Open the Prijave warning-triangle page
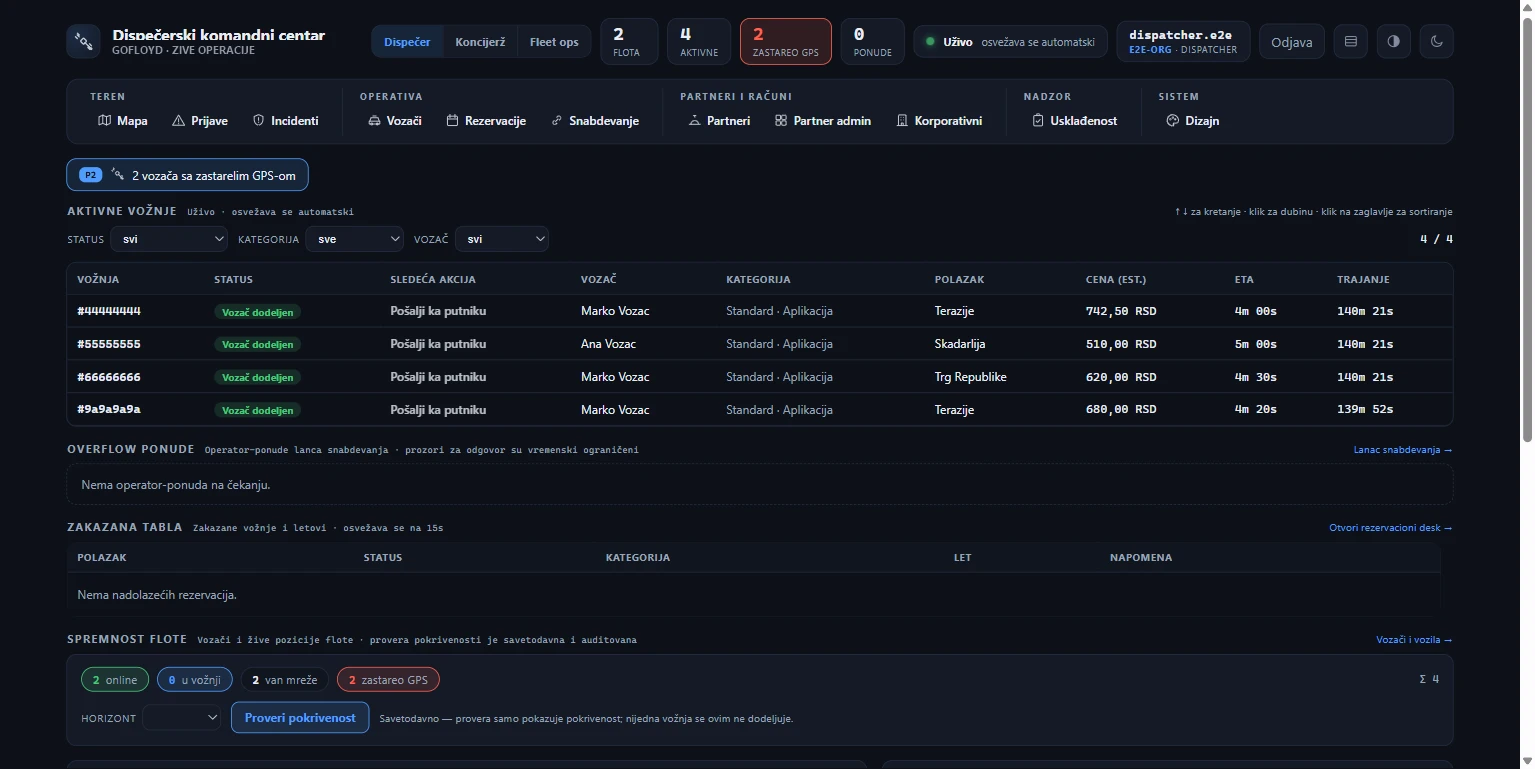This screenshot has width=1535, height=769. pos(200,121)
